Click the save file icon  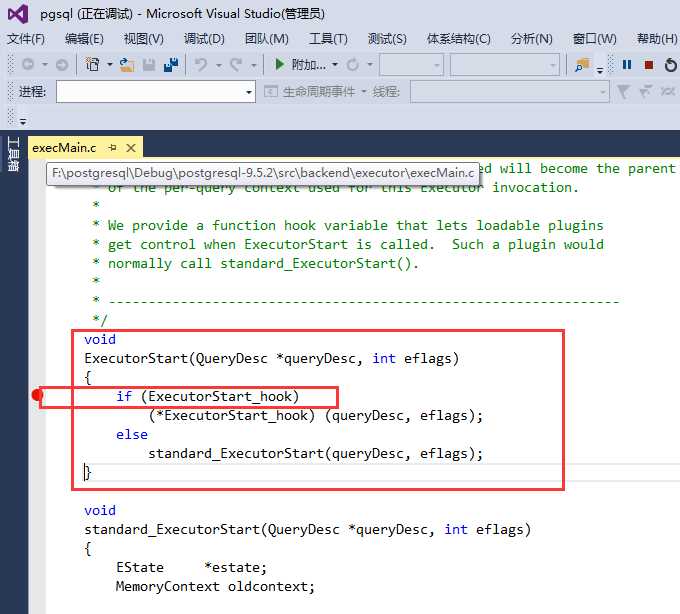coord(148,65)
